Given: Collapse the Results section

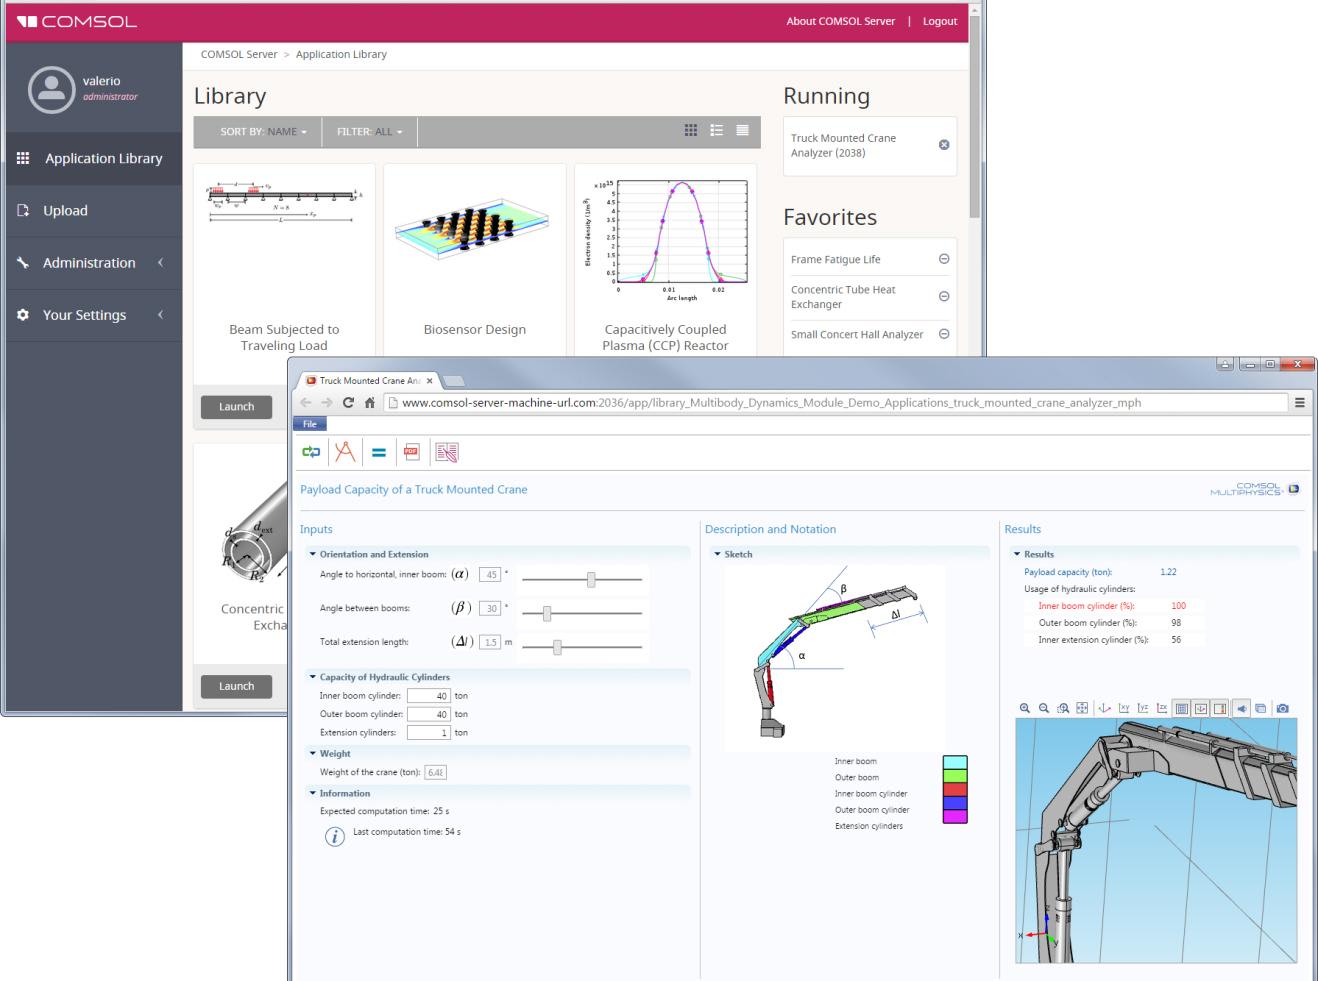Looking at the screenshot, I should tap(1018, 554).
